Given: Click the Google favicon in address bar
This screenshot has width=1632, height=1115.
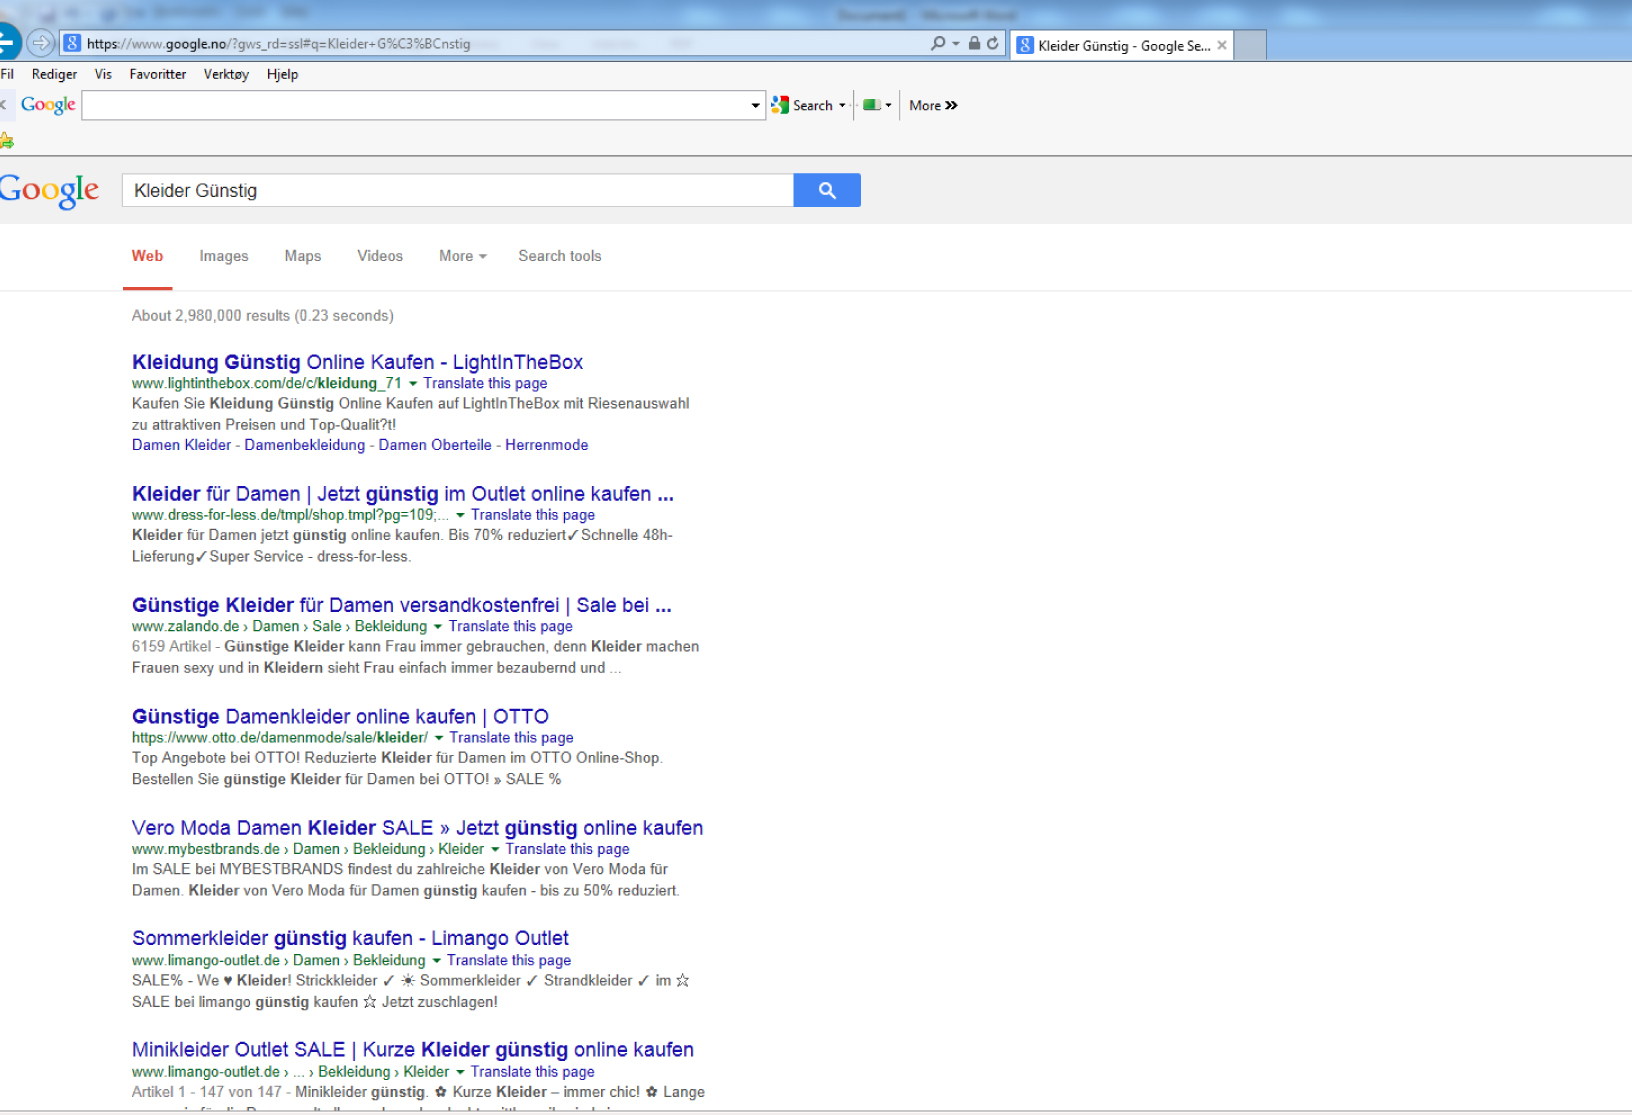Looking at the screenshot, I should tap(72, 43).
